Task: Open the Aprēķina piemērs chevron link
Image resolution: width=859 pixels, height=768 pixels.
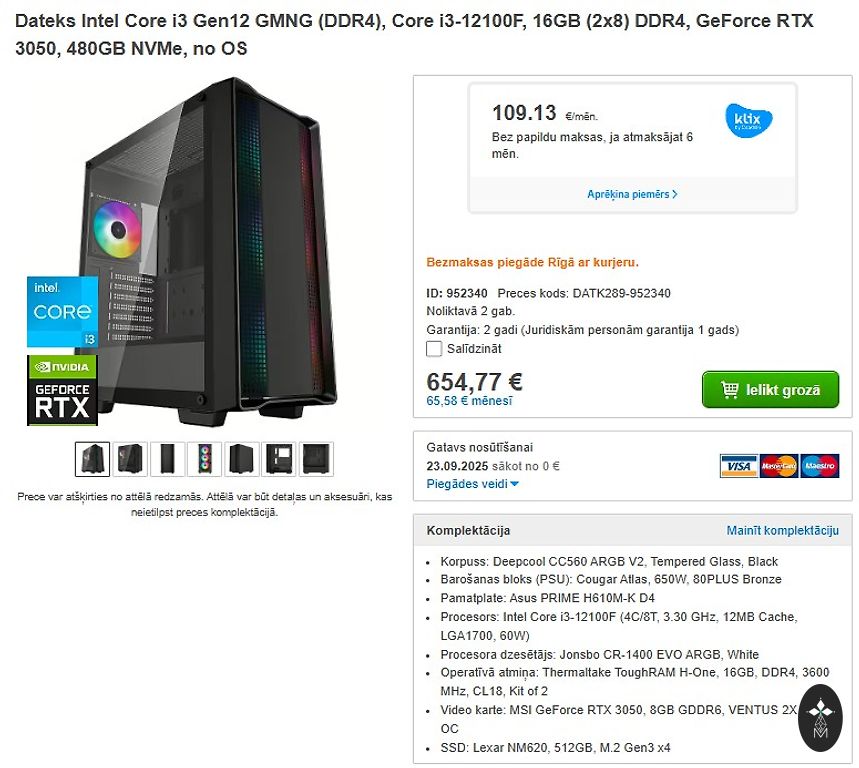Action: click(x=632, y=194)
